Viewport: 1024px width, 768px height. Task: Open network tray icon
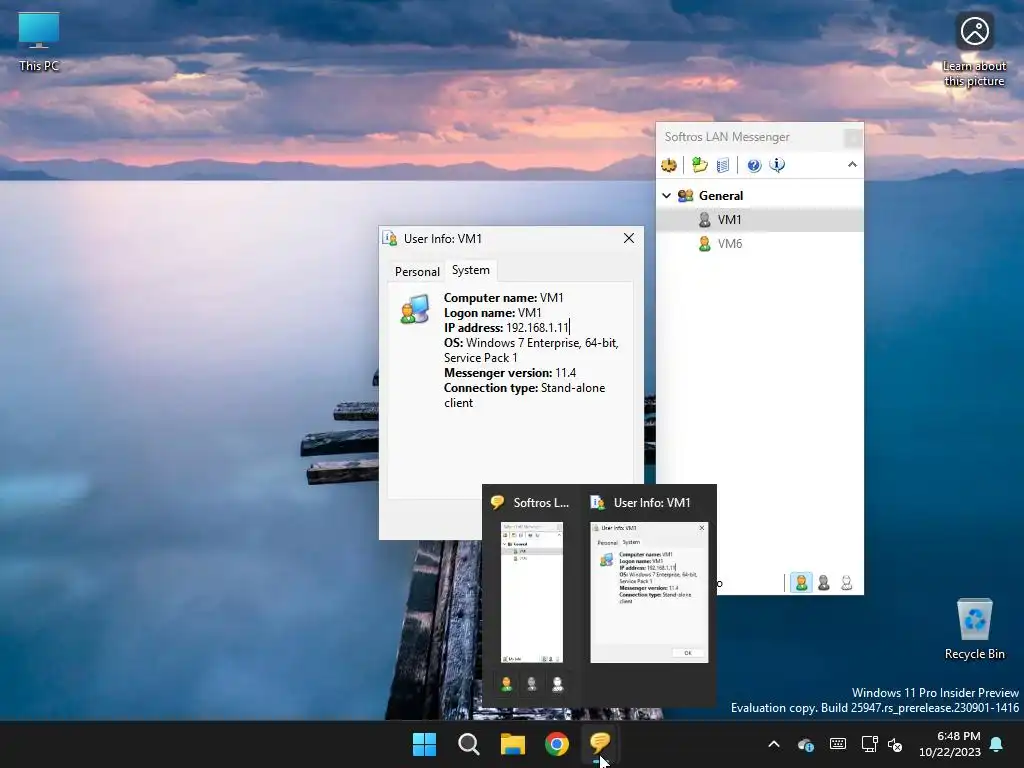[869, 744]
